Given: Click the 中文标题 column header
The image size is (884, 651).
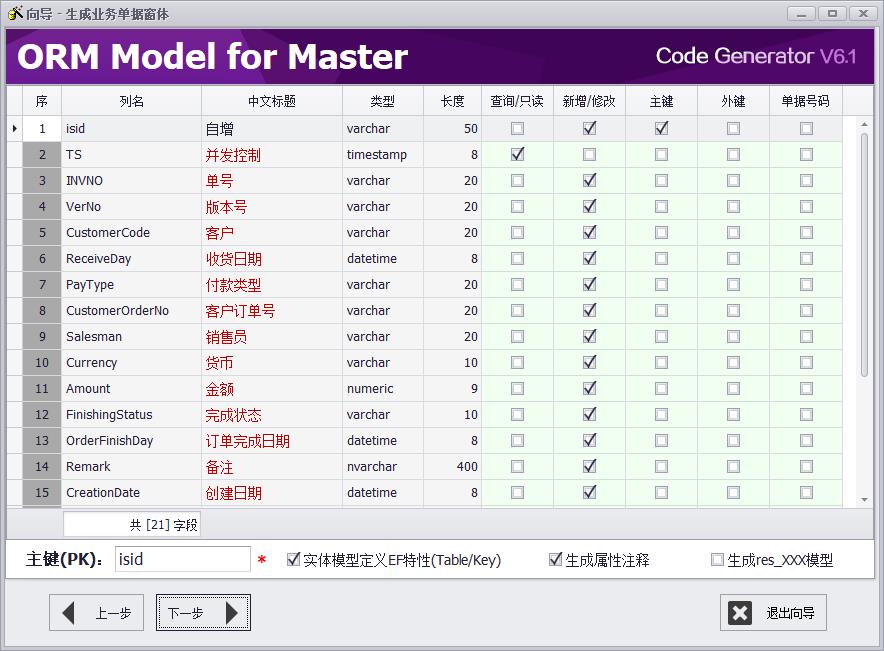Looking at the screenshot, I should coord(271,101).
